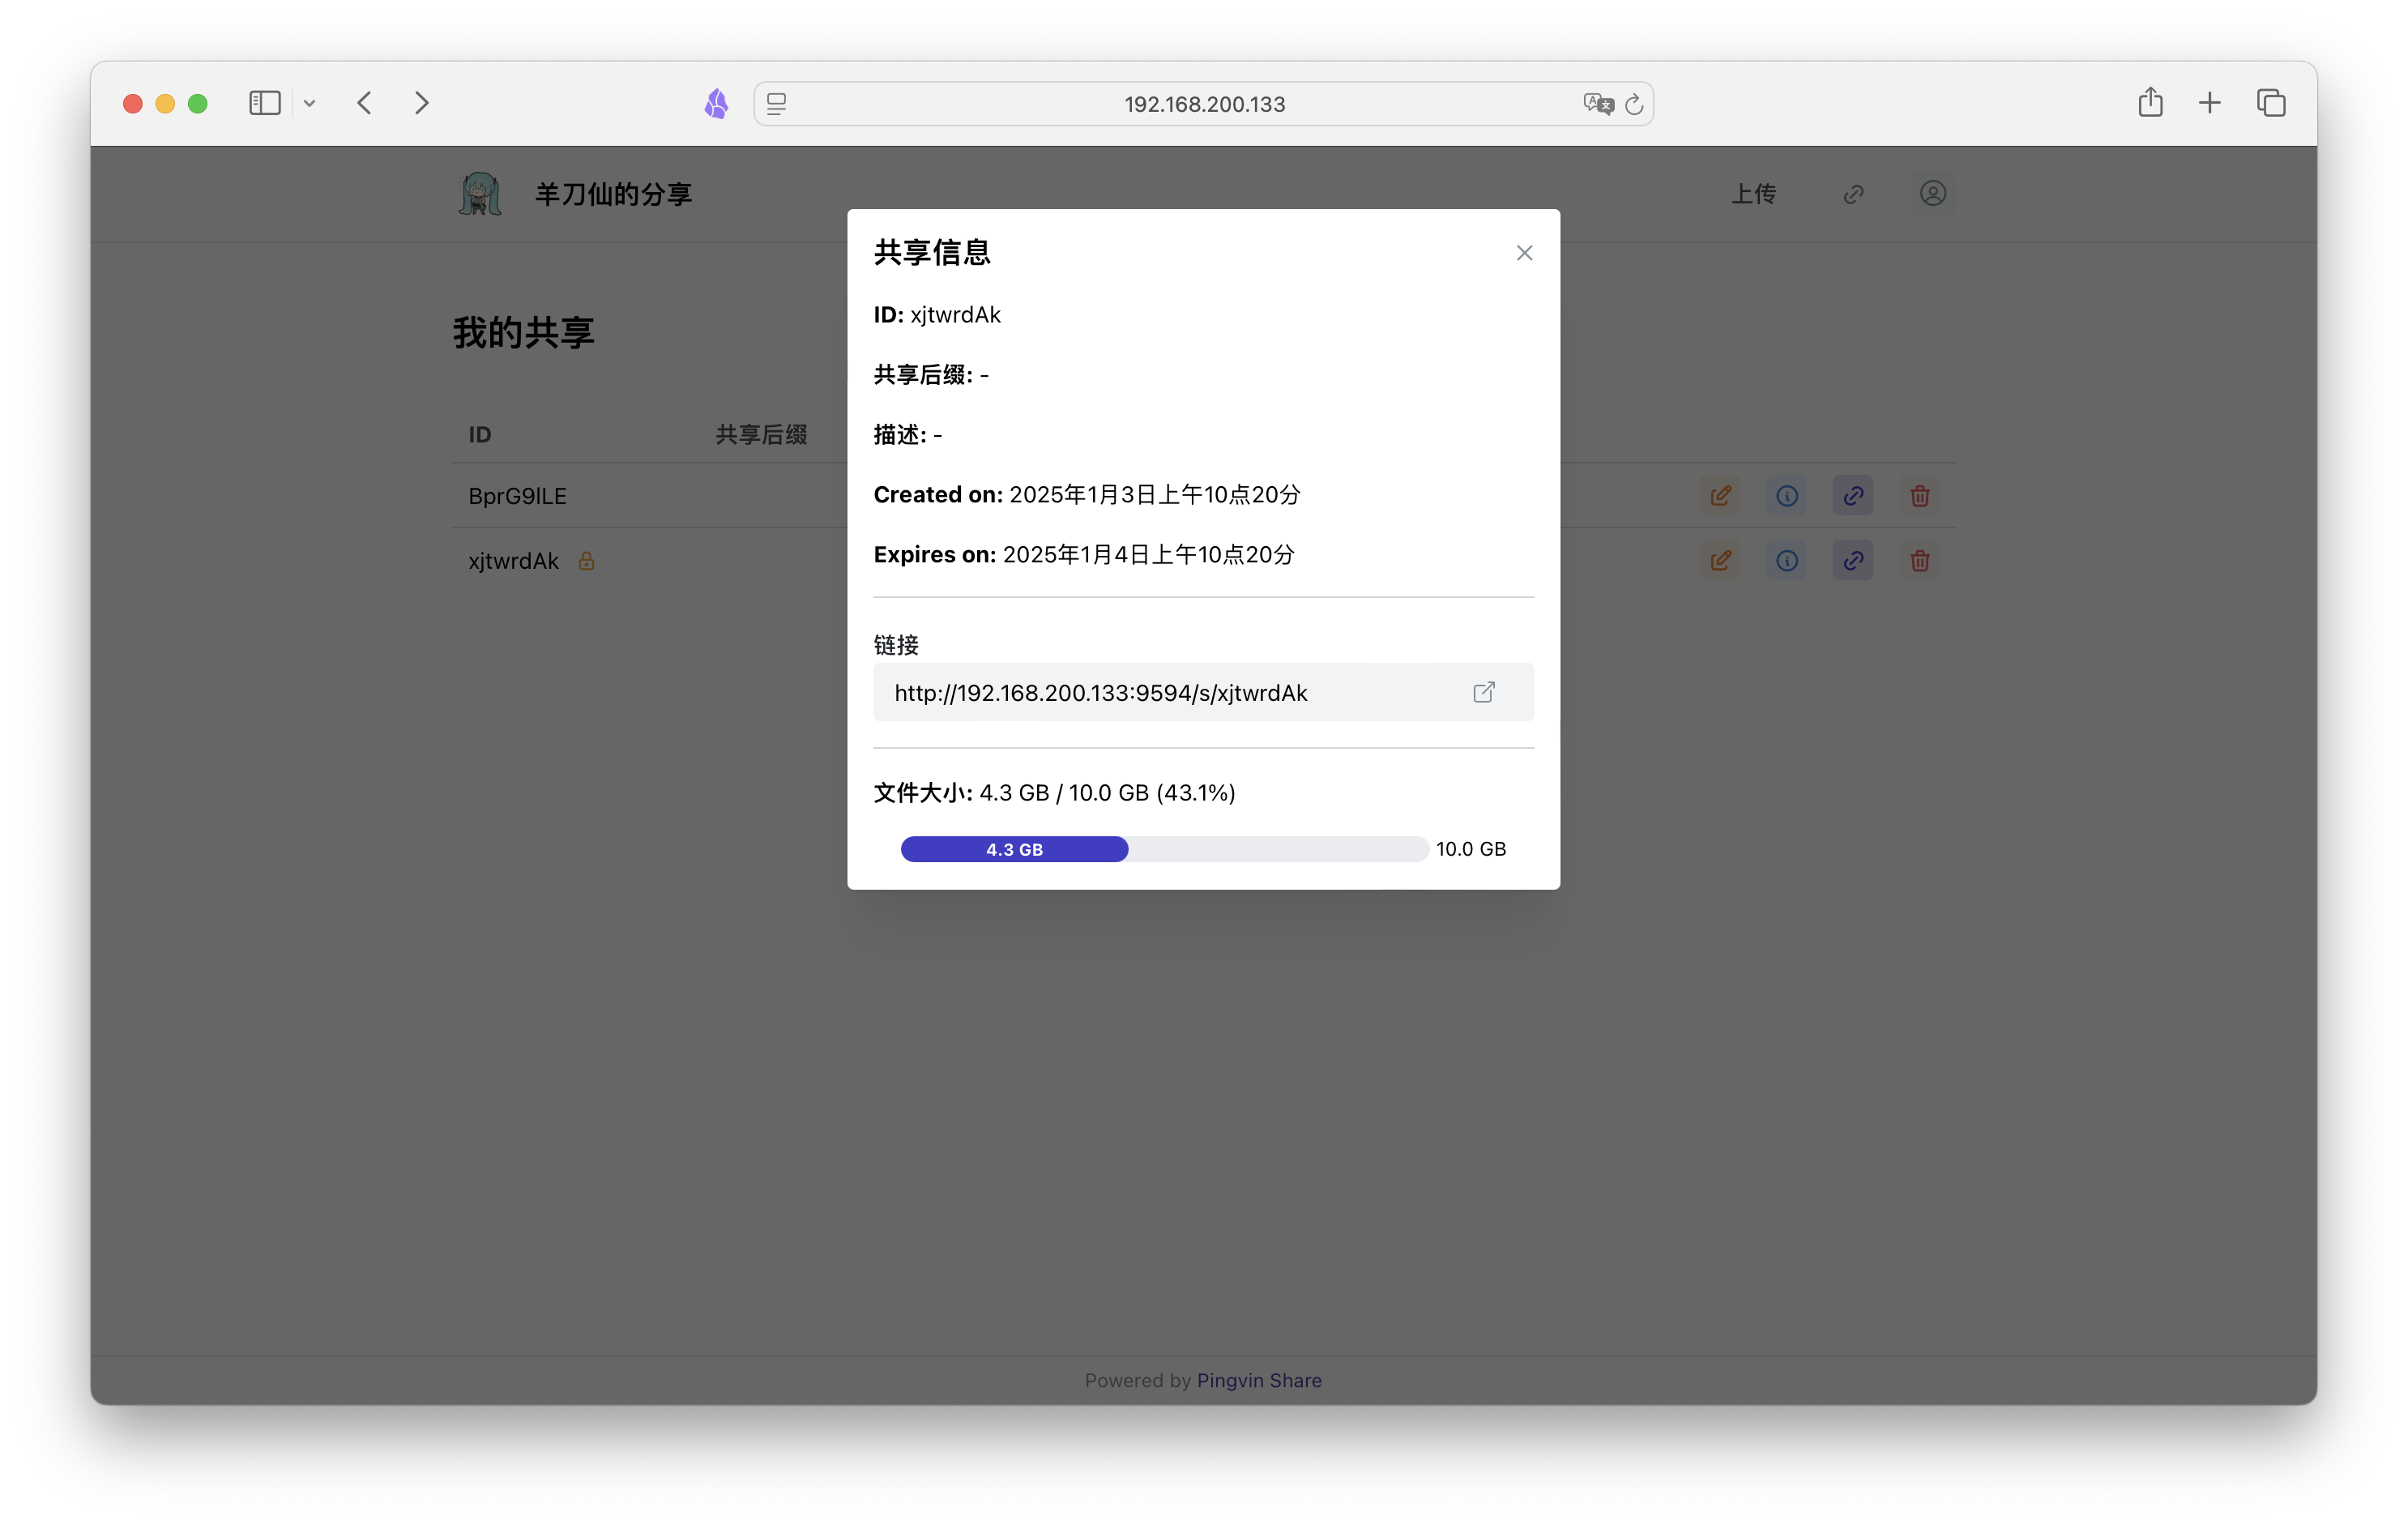Click the purple browser extension icon
This screenshot has width=2408, height=1525.
click(x=716, y=103)
